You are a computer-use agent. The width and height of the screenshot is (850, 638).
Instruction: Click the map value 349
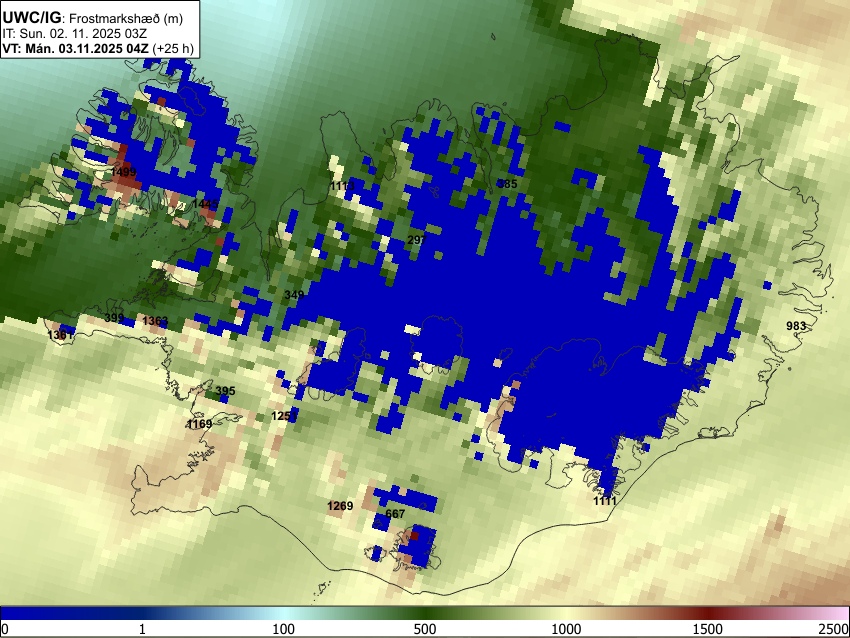coord(294,295)
